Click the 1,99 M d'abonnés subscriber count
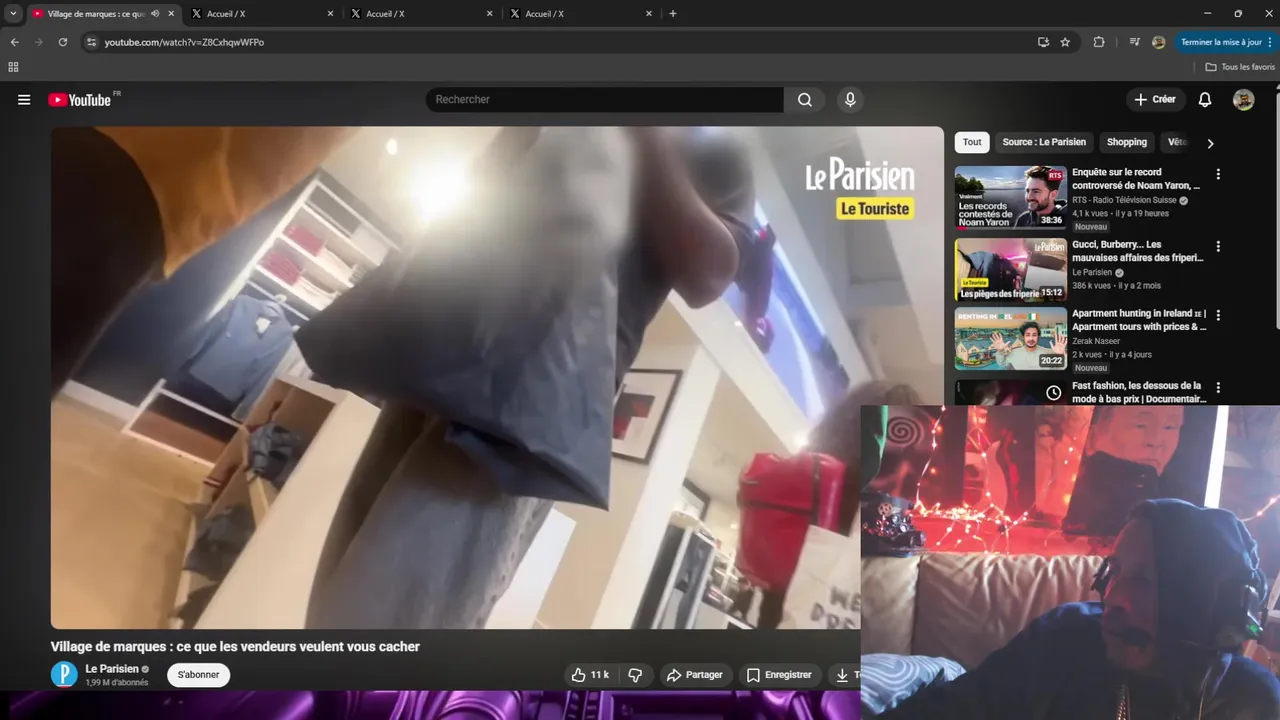The width and height of the screenshot is (1280, 720). [117, 683]
